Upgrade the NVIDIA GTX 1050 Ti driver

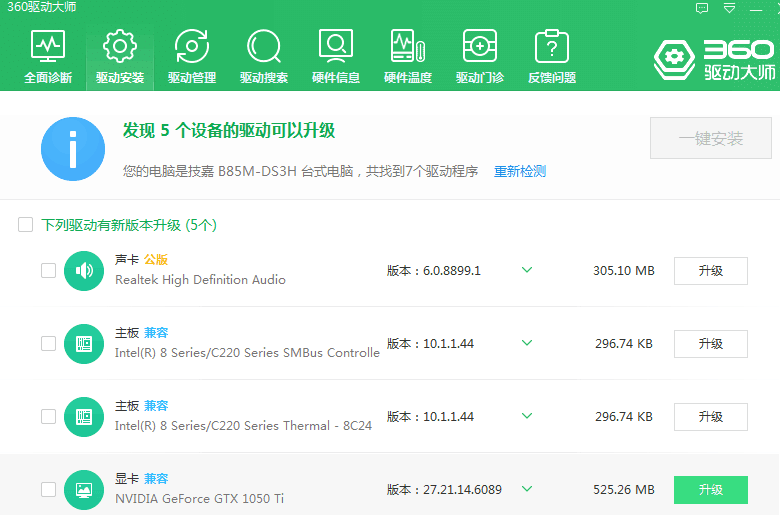click(x=711, y=490)
